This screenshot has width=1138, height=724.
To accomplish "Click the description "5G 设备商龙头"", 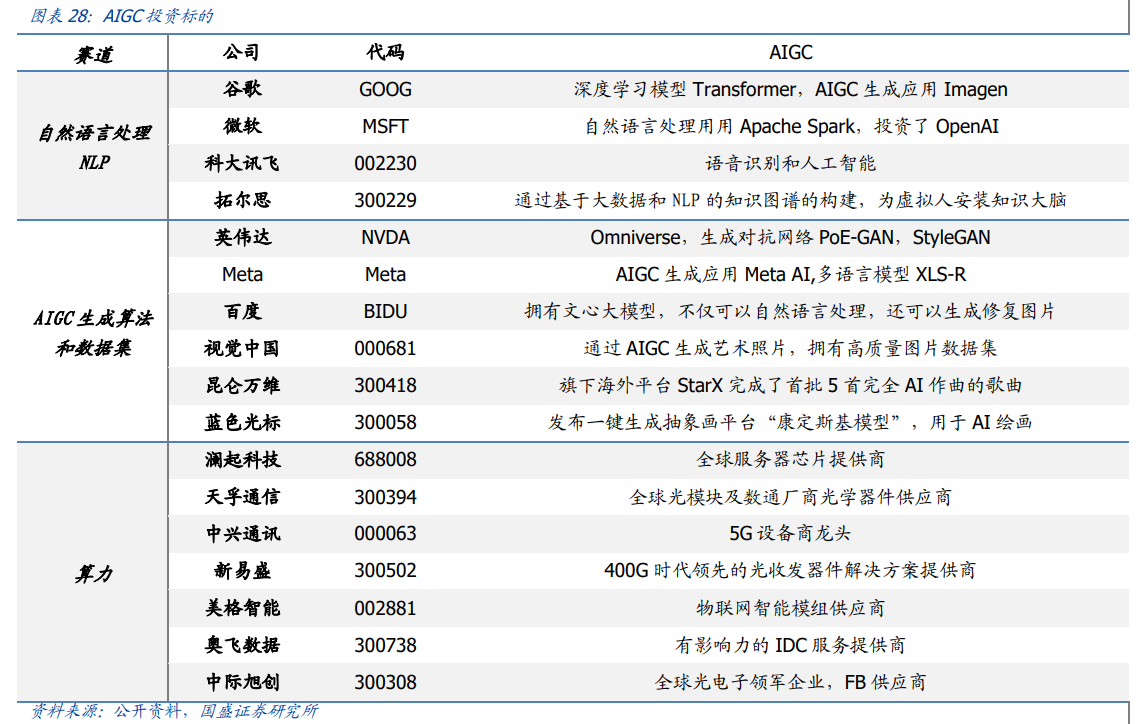I will point(792,533).
